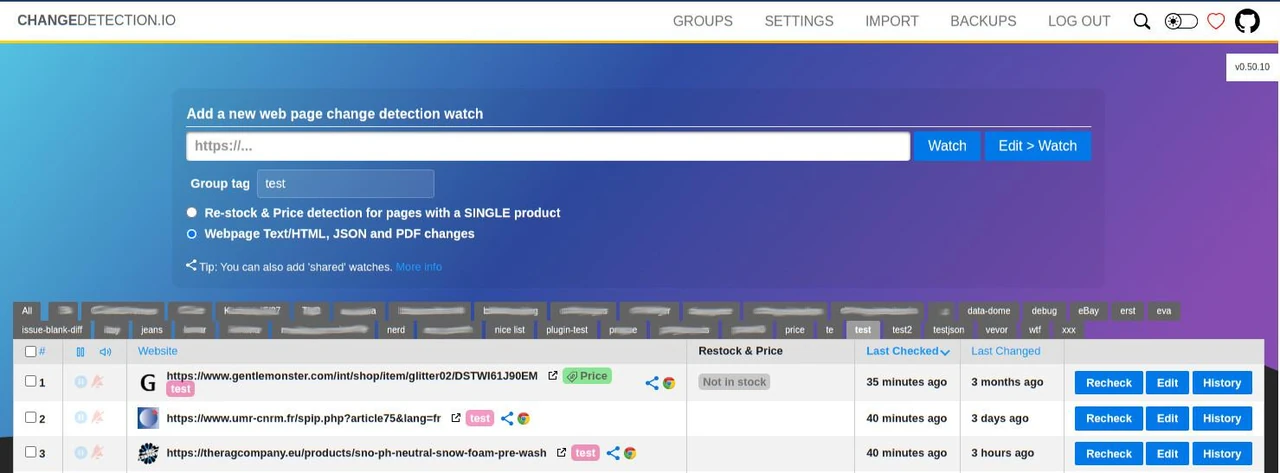The height and width of the screenshot is (473, 1280).
Task: Tick the checkbox for row 1
Action: pyautogui.click(x=31, y=381)
